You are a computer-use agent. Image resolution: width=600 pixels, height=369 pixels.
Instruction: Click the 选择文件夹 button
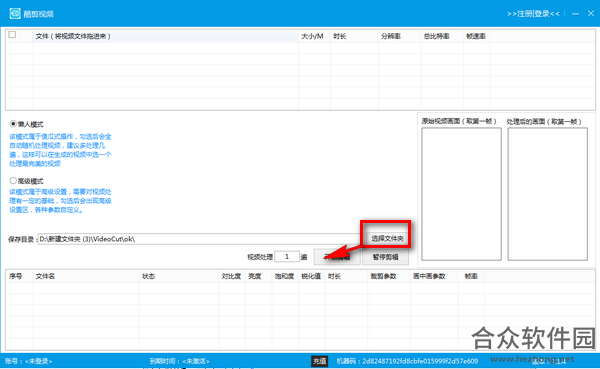(387, 238)
